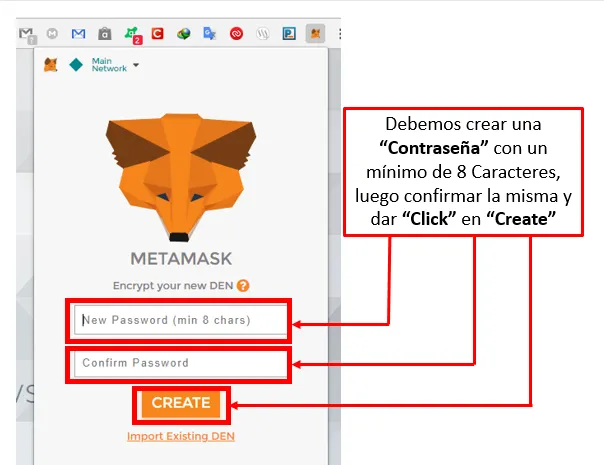Open the blue Mail envelope extension
This screenshot has height=465, width=604.
pos(78,34)
